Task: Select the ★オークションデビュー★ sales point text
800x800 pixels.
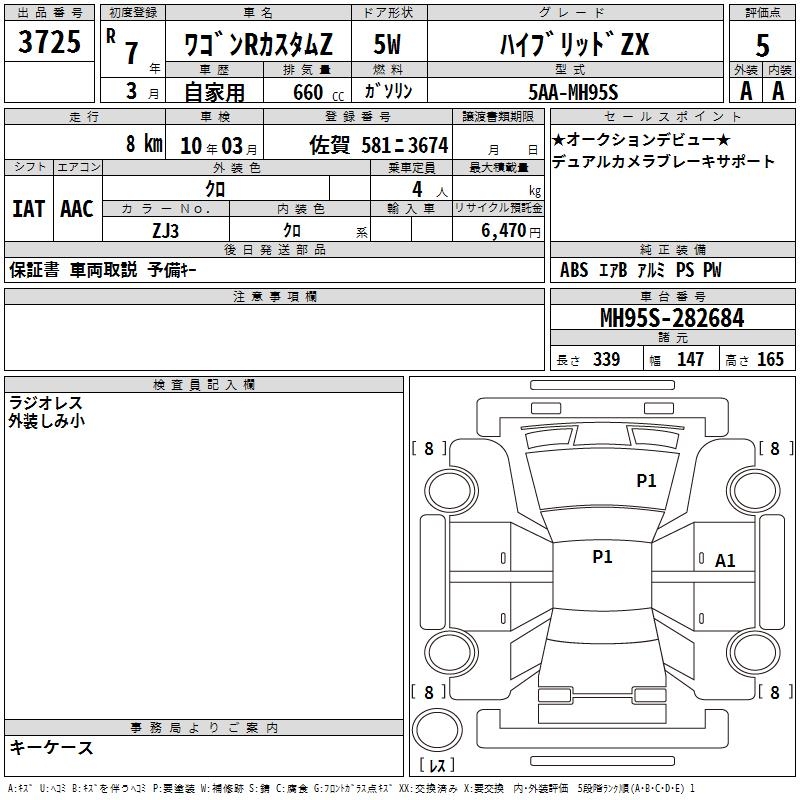Action: tap(641, 139)
